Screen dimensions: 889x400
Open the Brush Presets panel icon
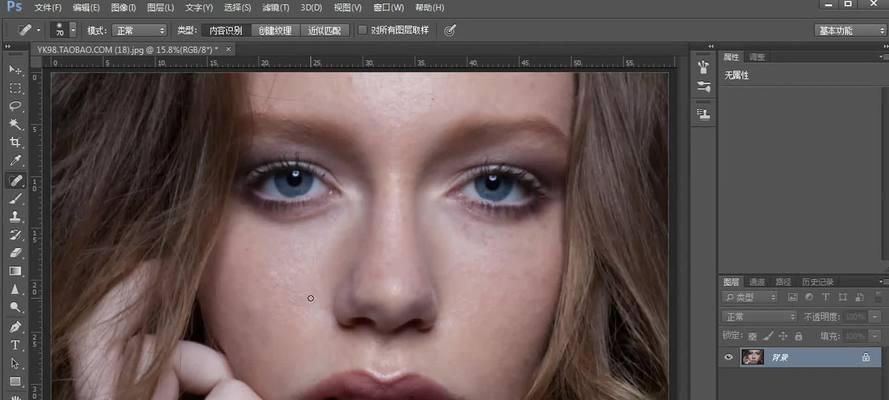704,67
